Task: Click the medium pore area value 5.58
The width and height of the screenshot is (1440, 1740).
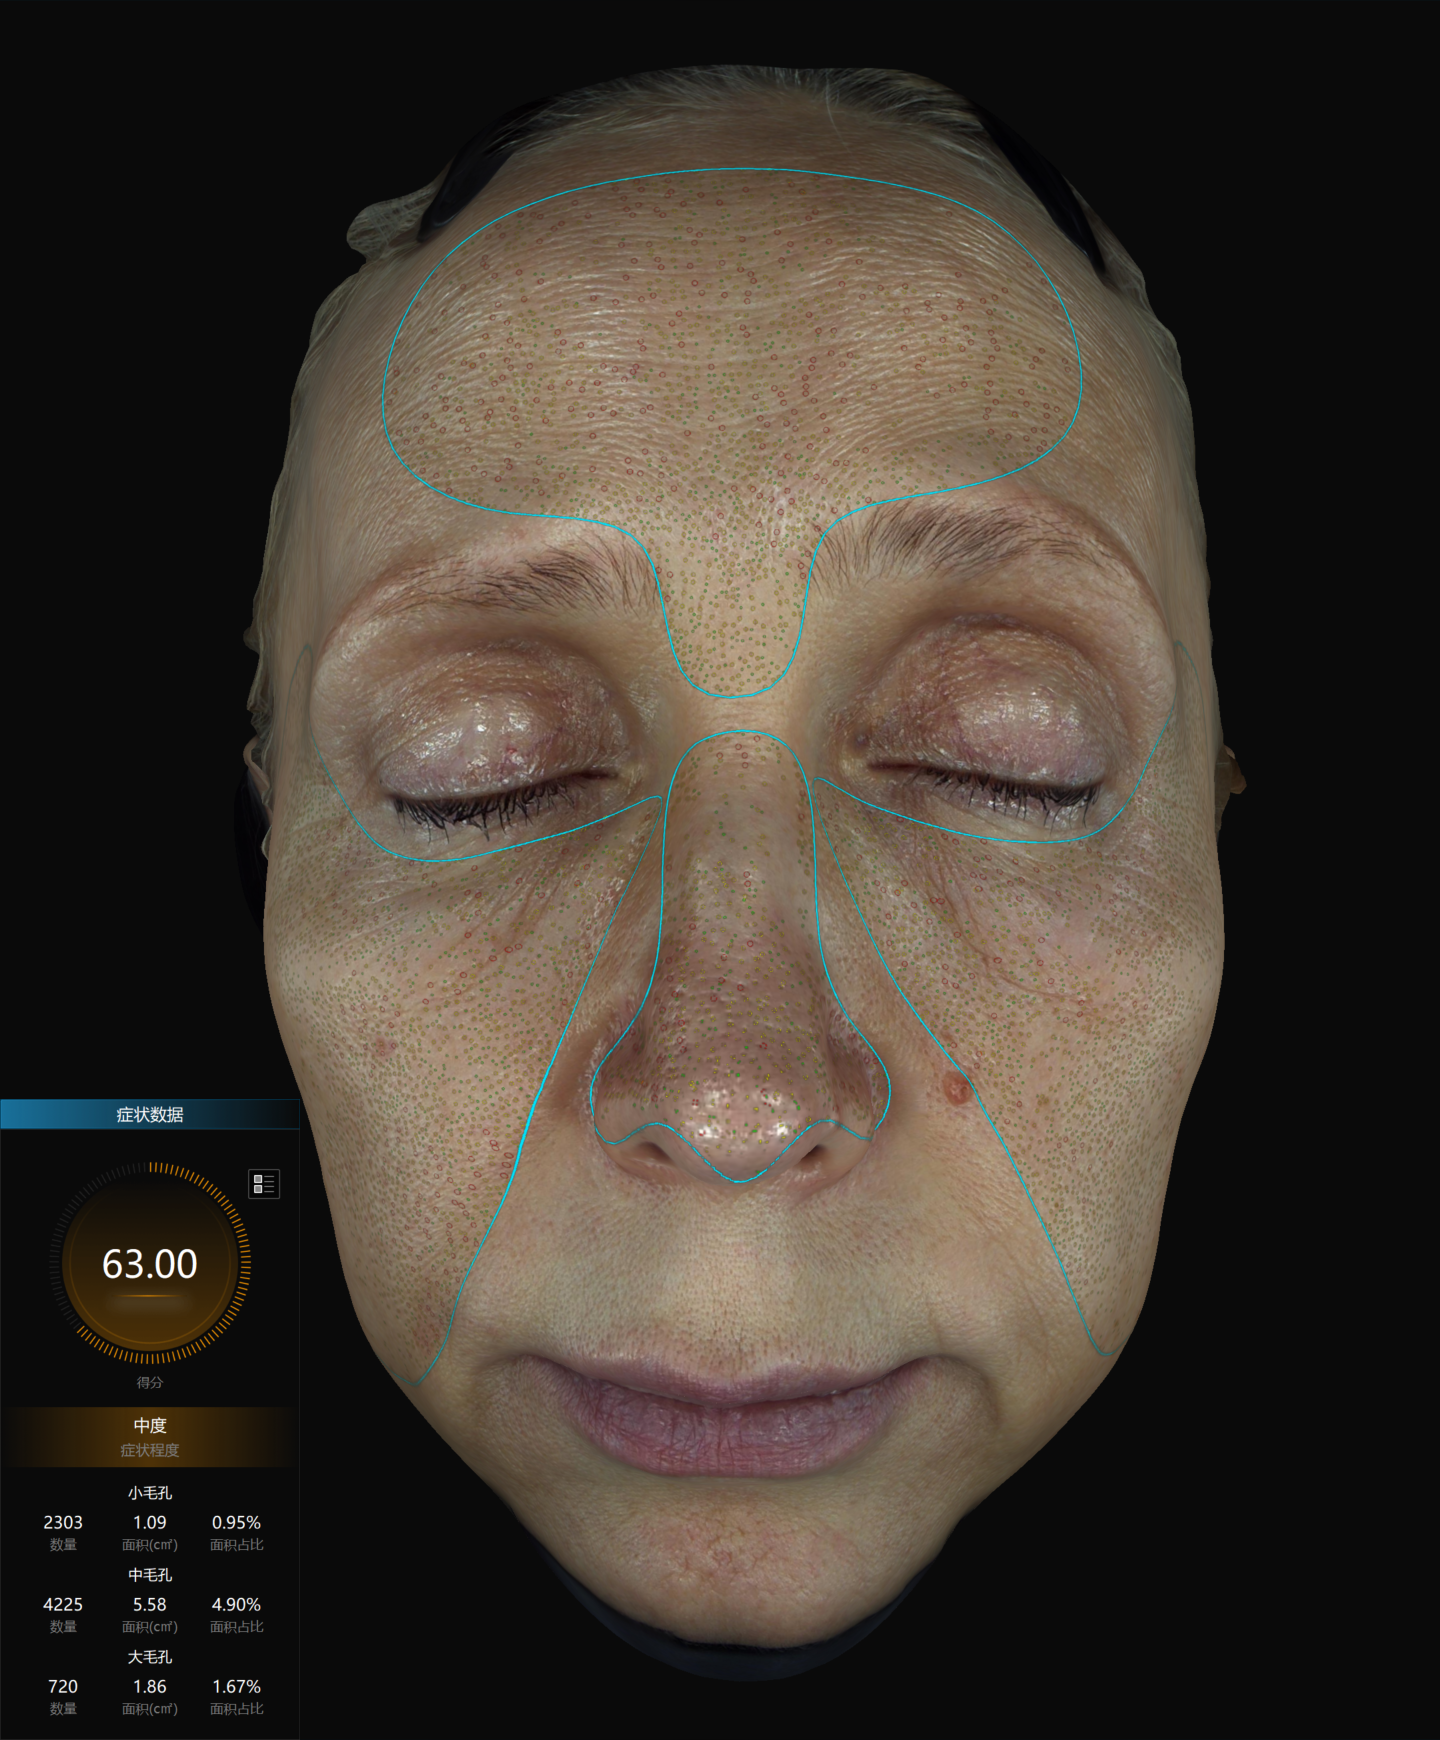Action: [150, 1604]
